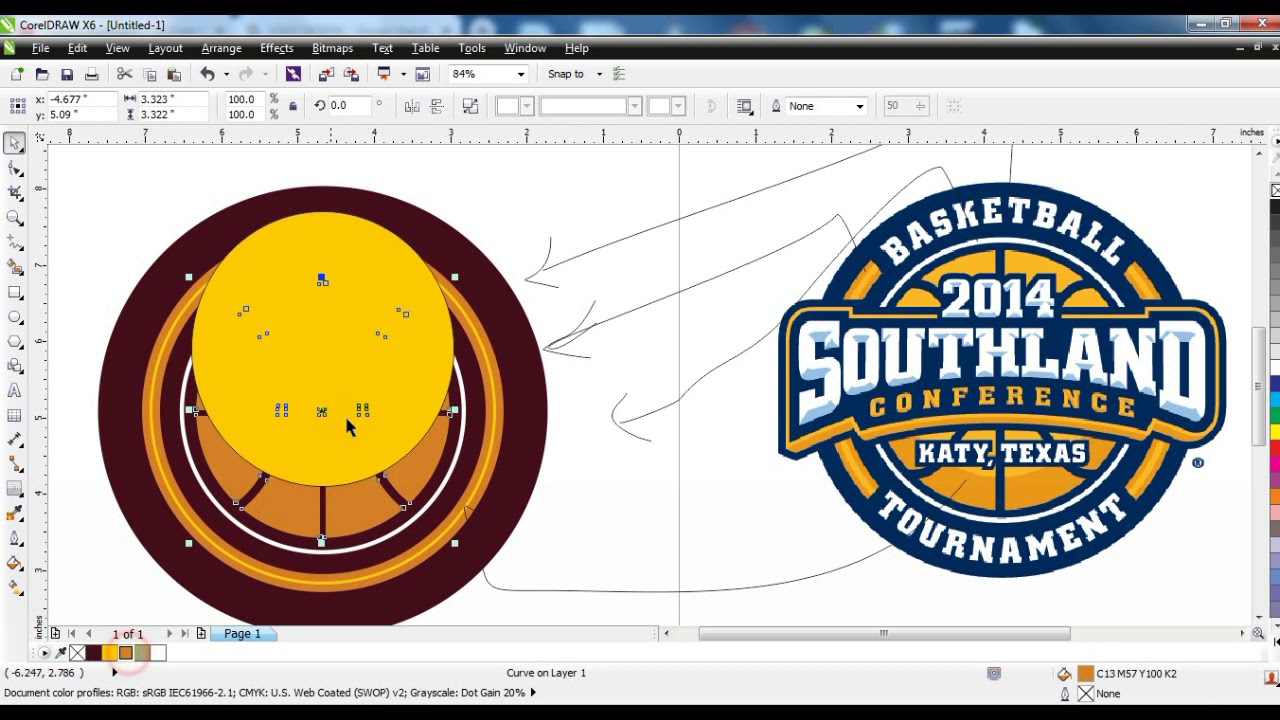Launch Corel CONNECT search content icon
The image size is (1280, 720).
click(293, 74)
